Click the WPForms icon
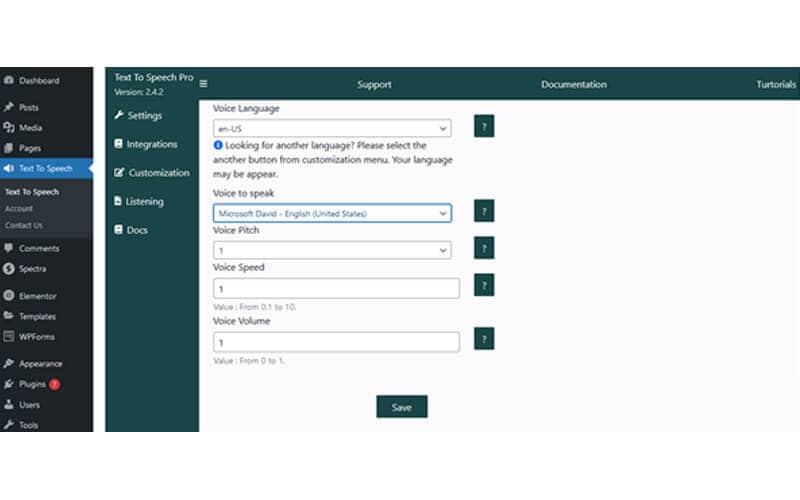 [x=9, y=336]
